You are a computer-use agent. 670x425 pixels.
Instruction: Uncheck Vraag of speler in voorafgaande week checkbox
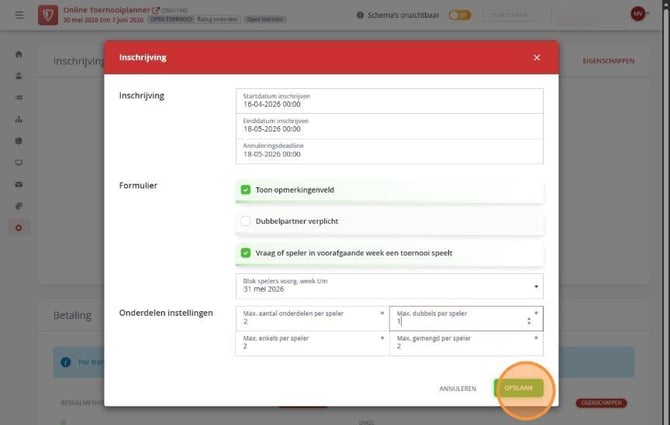click(x=245, y=253)
